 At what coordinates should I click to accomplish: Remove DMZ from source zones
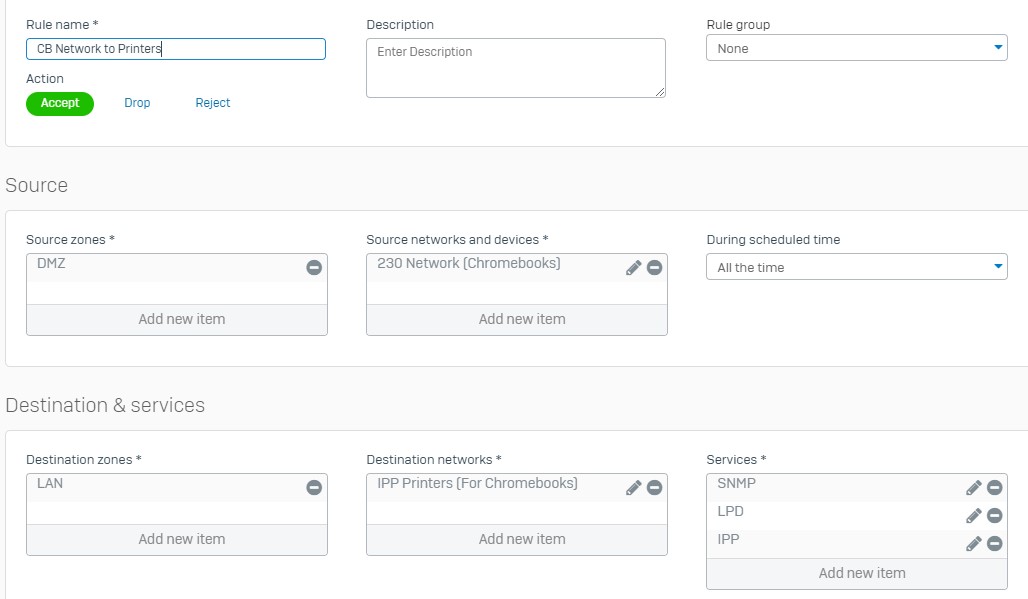(314, 268)
